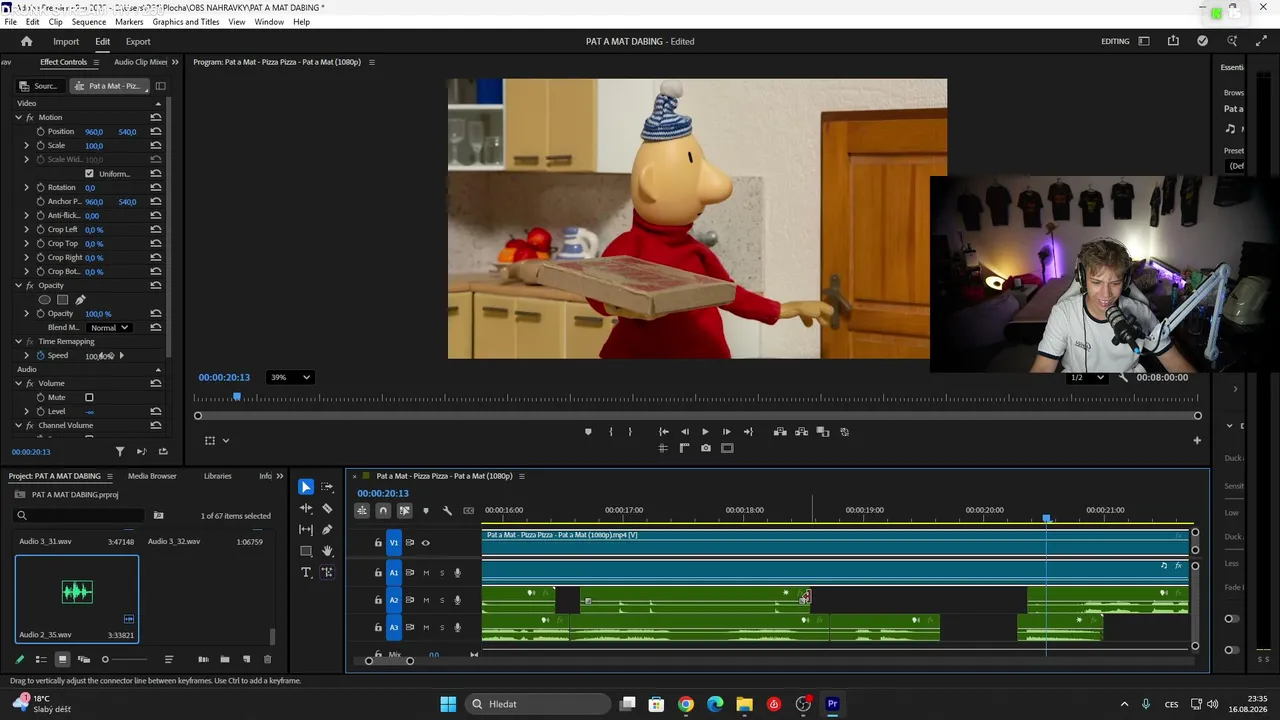Expand Crop Left property
This screenshot has height=720, width=1280.
click(27, 230)
